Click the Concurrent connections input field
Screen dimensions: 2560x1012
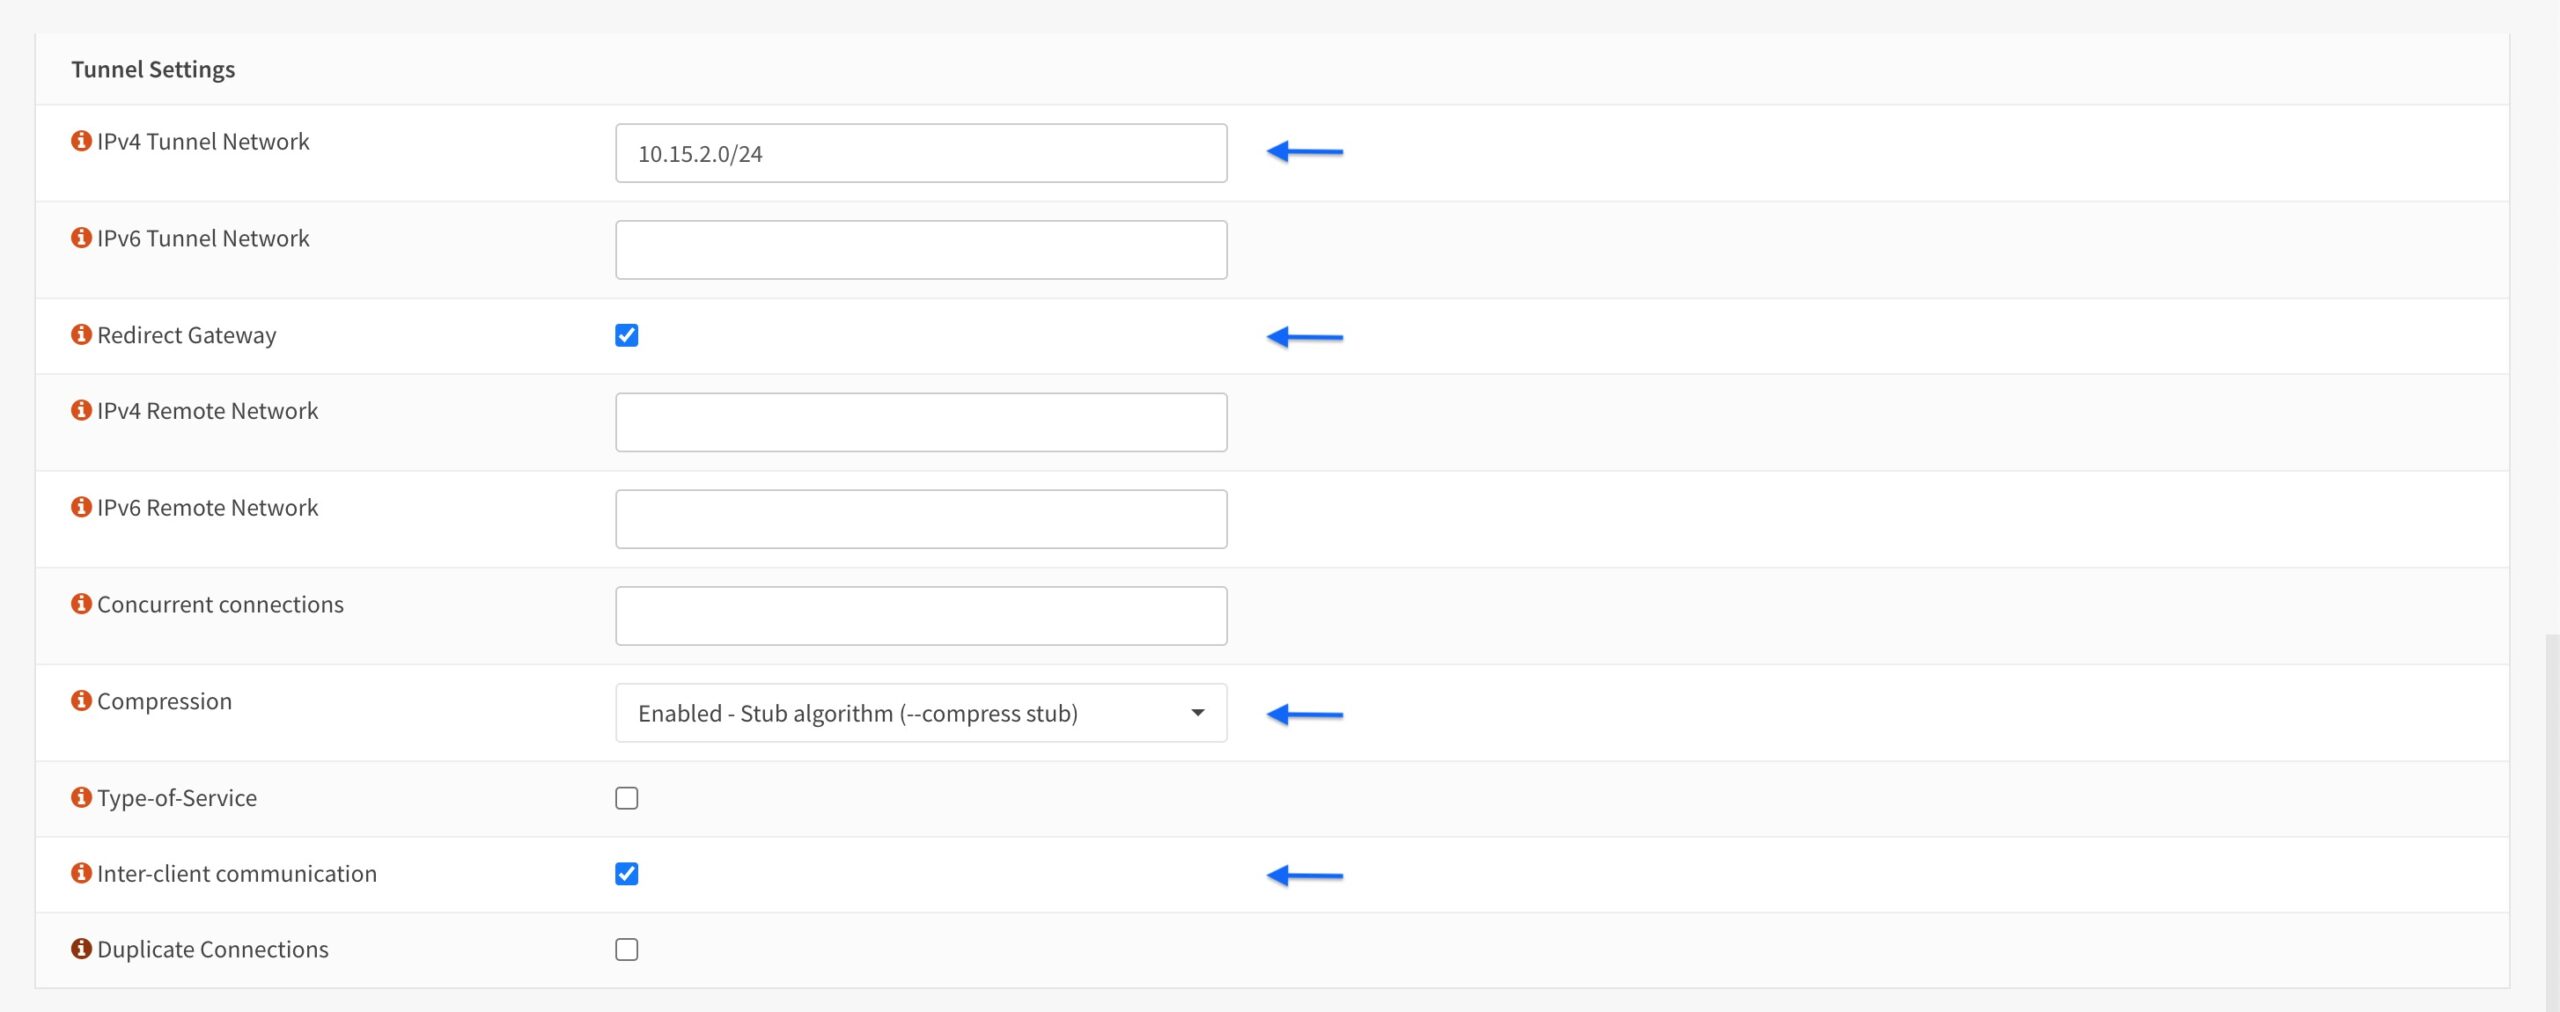920,615
